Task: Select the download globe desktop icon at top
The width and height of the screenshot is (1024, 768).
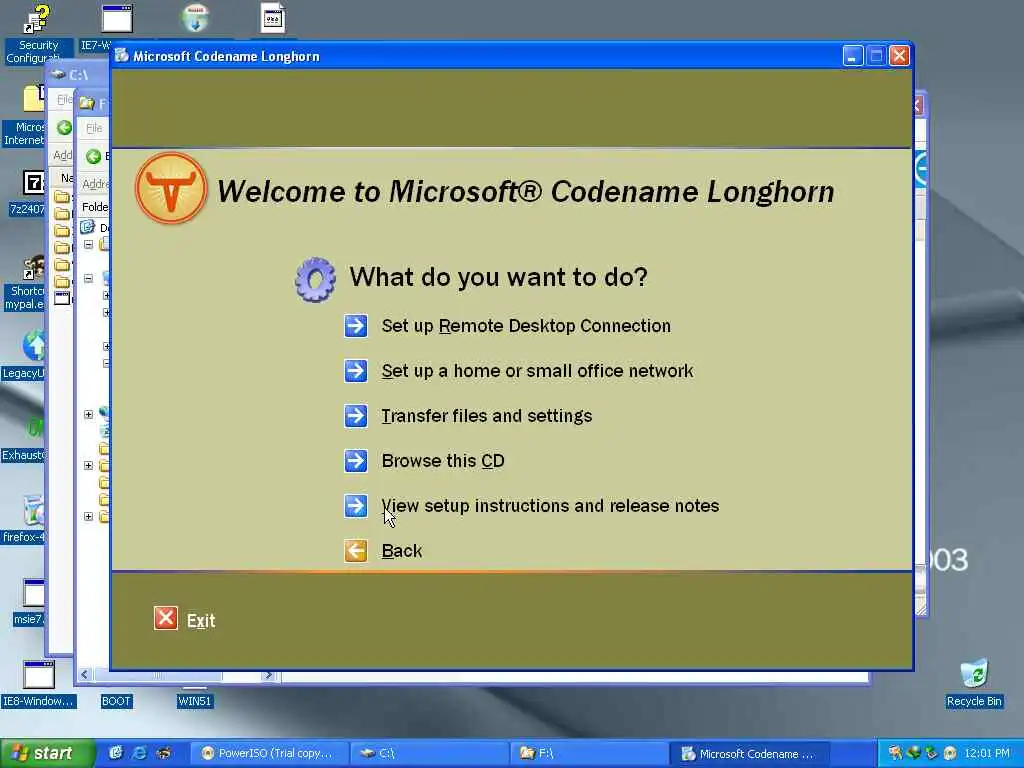Action: [x=195, y=18]
